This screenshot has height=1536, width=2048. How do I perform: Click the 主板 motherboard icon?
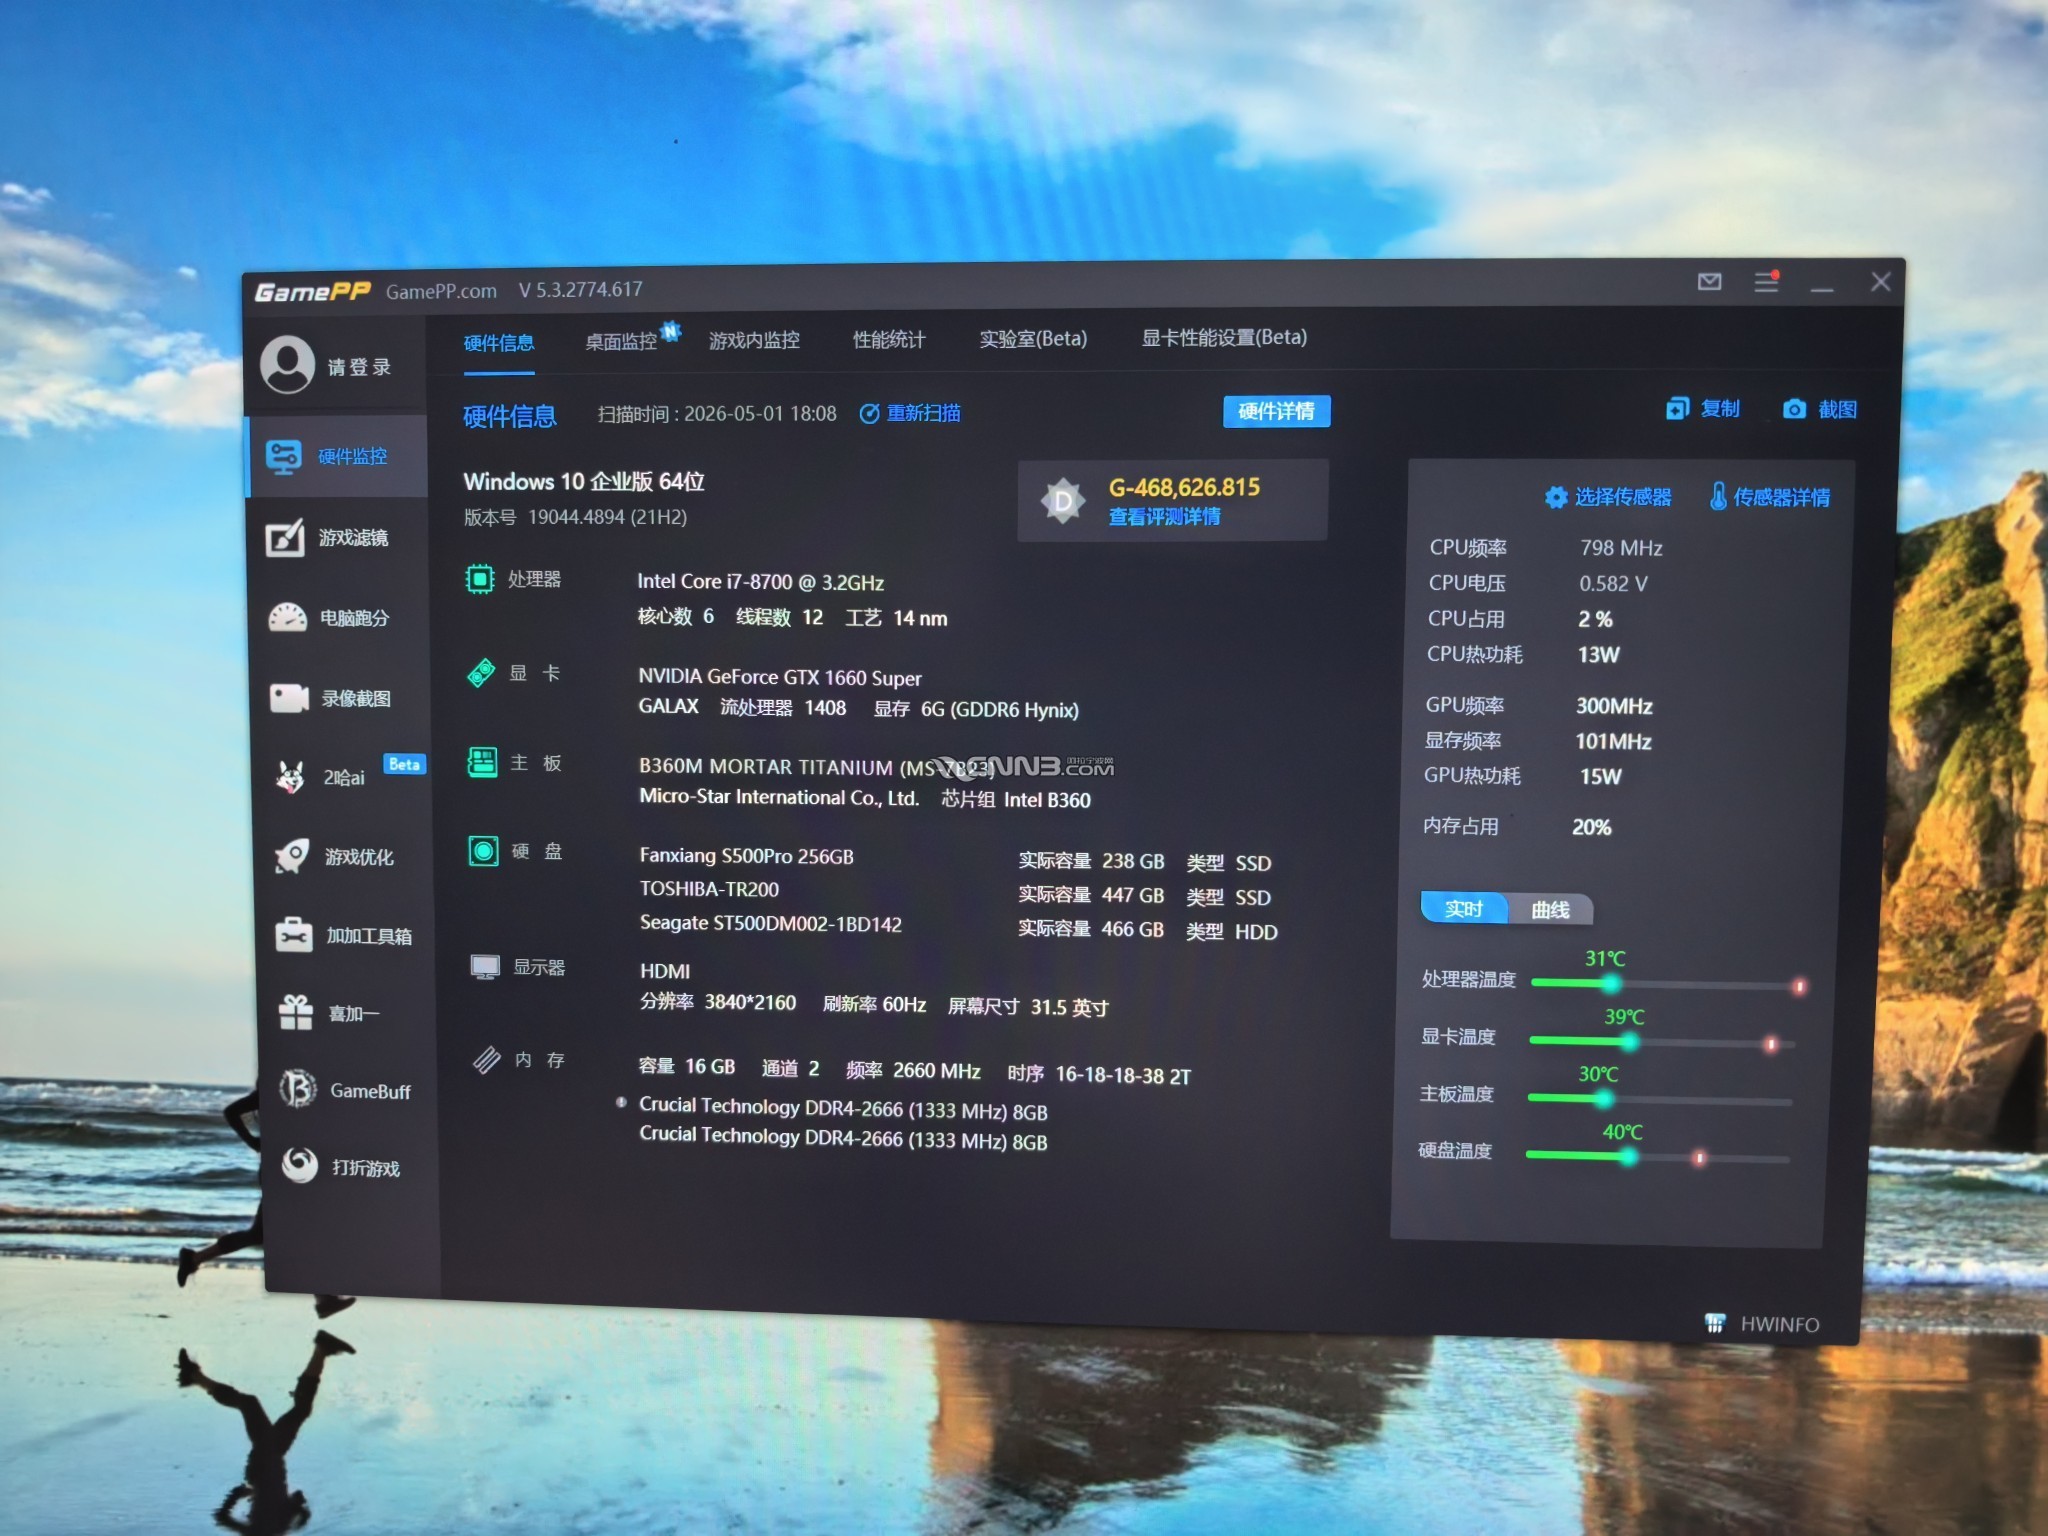pyautogui.click(x=482, y=762)
